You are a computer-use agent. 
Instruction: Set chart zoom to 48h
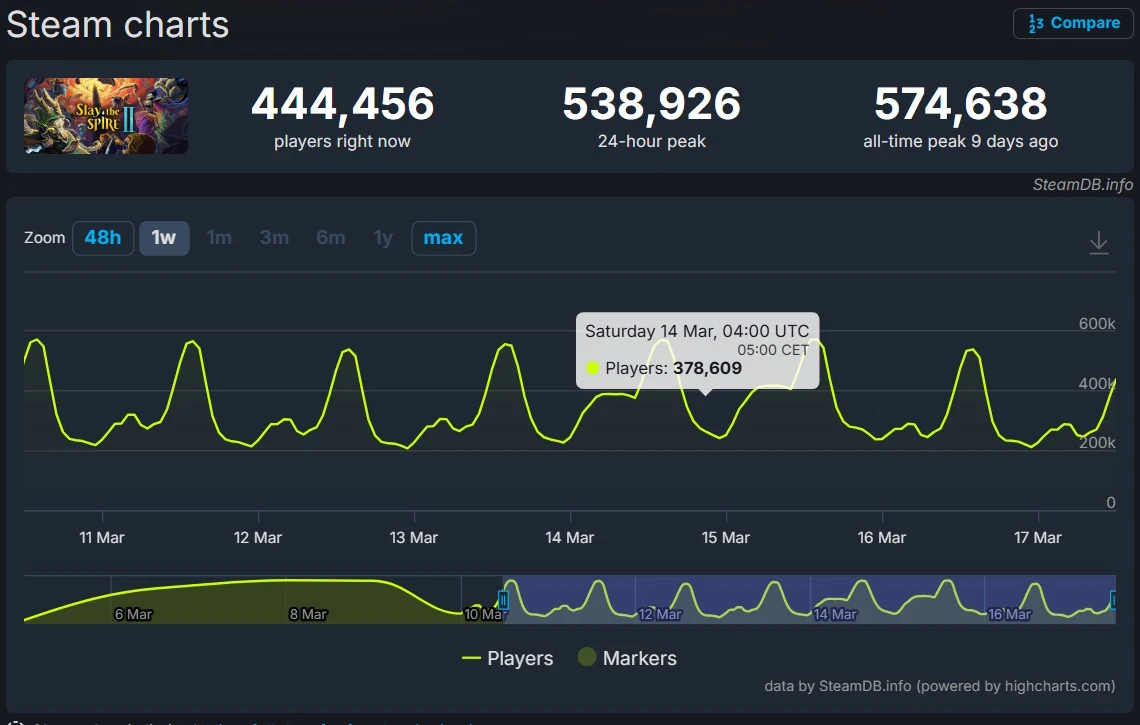click(x=103, y=238)
